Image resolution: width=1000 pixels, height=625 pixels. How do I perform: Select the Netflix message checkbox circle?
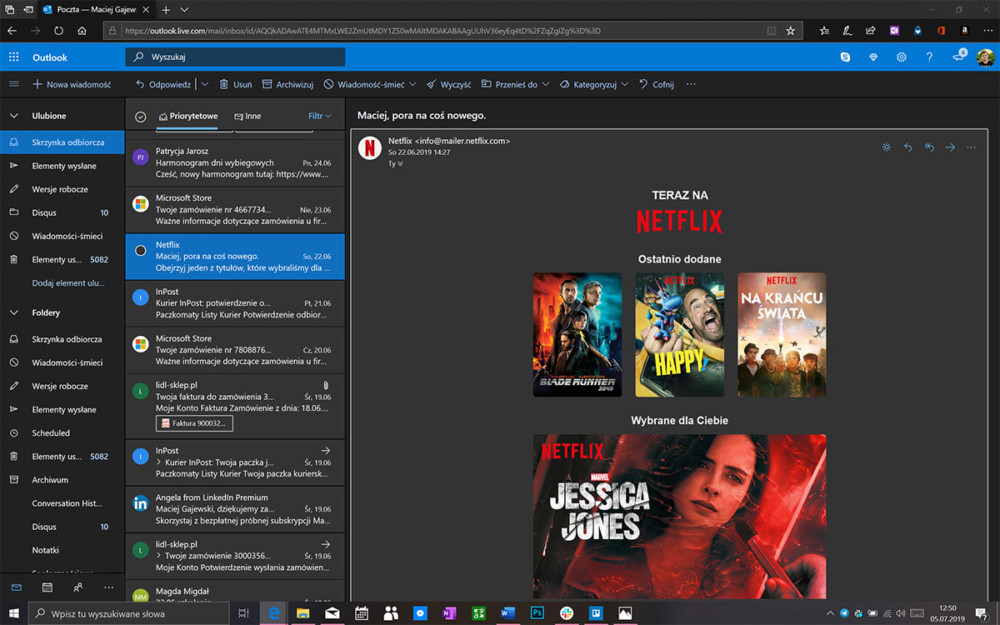point(140,251)
